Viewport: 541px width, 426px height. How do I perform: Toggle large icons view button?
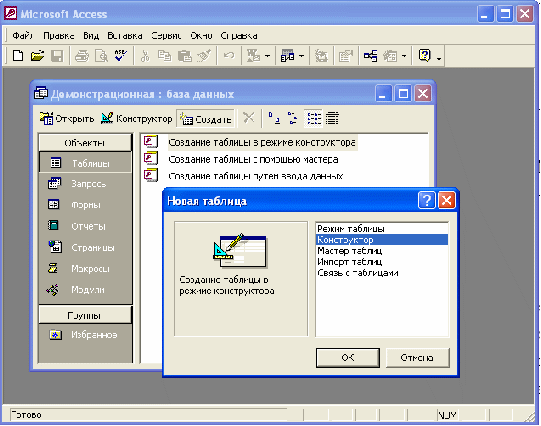tap(274, 118)
